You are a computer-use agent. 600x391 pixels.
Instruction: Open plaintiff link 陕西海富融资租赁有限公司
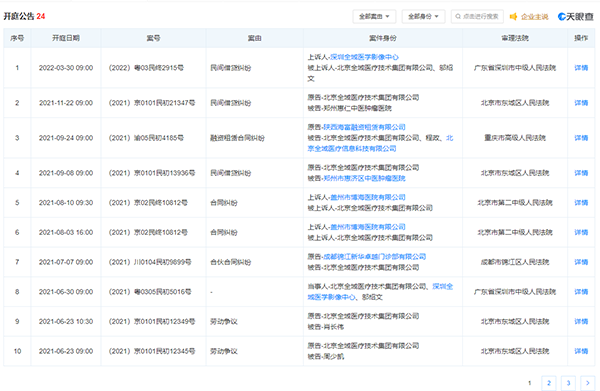[x=364, y=127]
